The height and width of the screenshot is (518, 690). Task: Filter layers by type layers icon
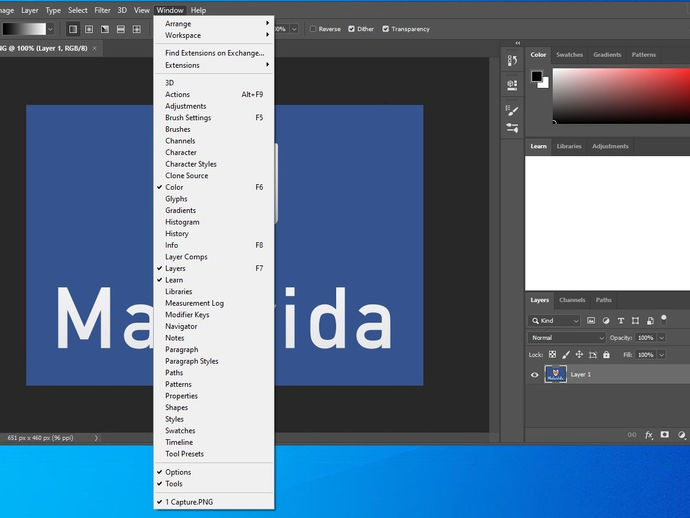(620, 320)
